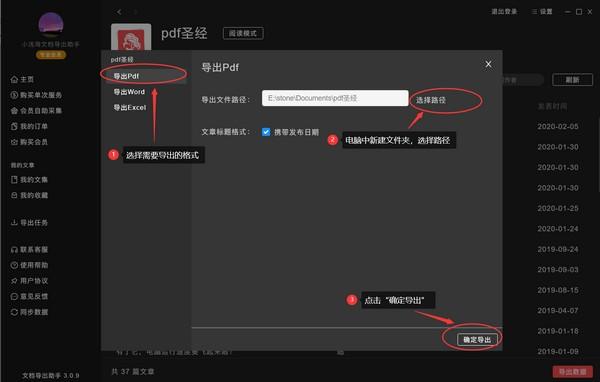Open 购买单次服务 in the sidebar
Screen dimensions: 600x382
36,95
